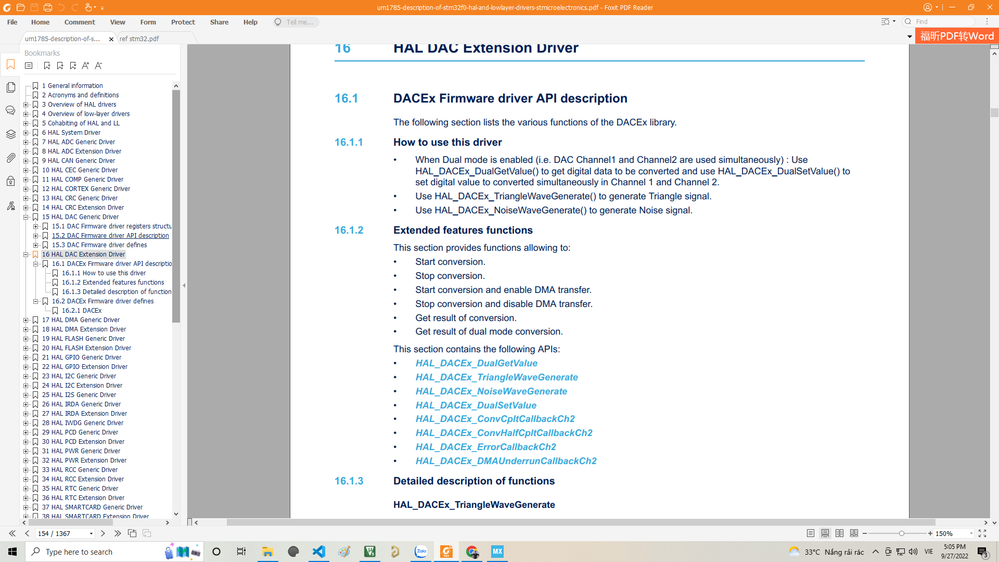Open the Pages thumbnail panel icon
The height and width of the screenshot is (562, 999).
(11, 87)
